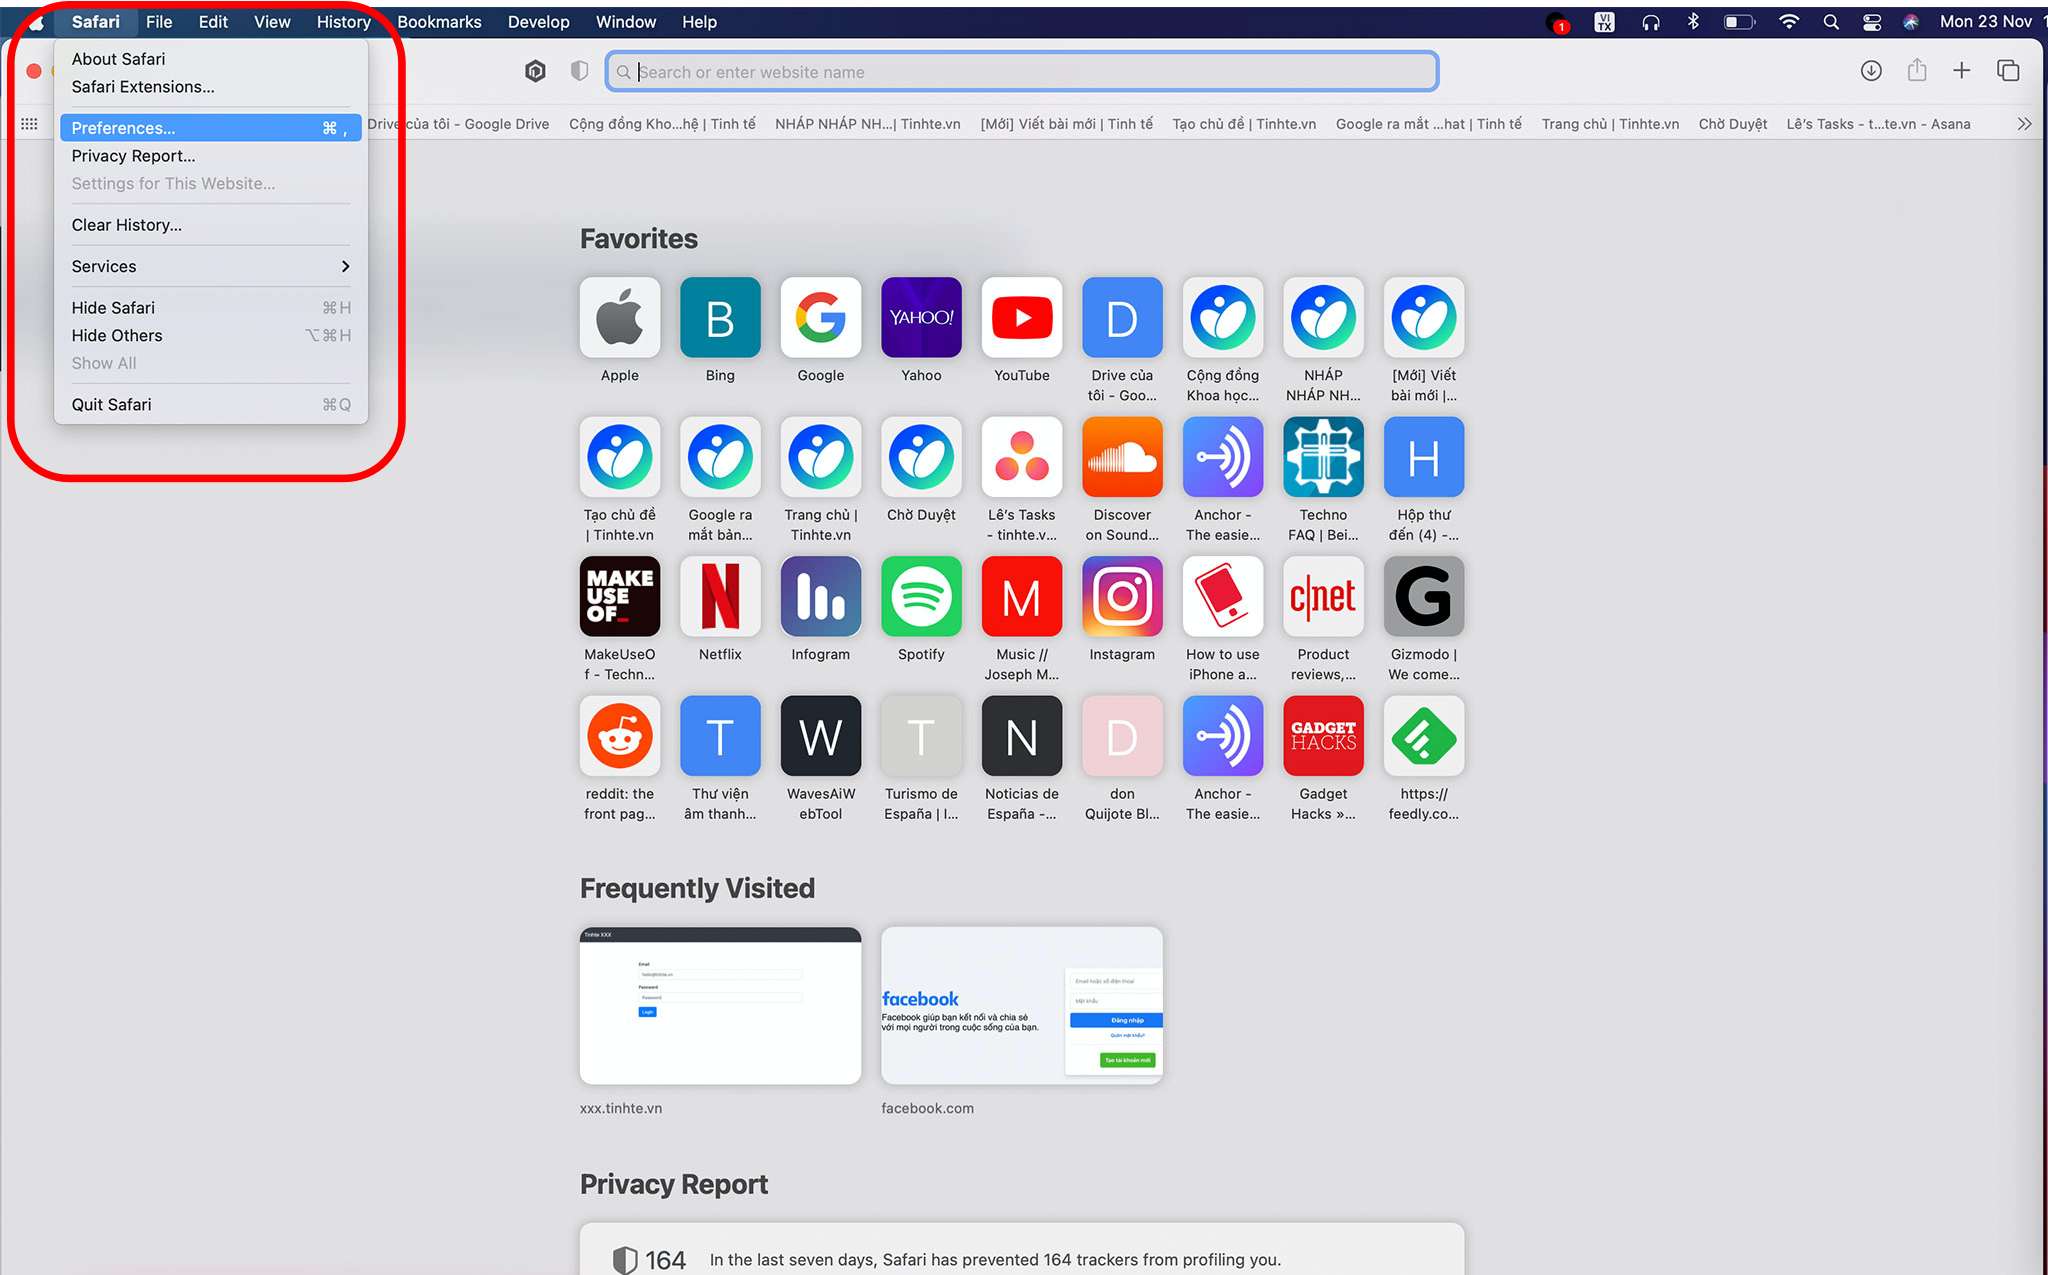Screen dimensions: 2048x1275
Task: Open the Gizmodo favorite icon
Action: coord(1423,596)
